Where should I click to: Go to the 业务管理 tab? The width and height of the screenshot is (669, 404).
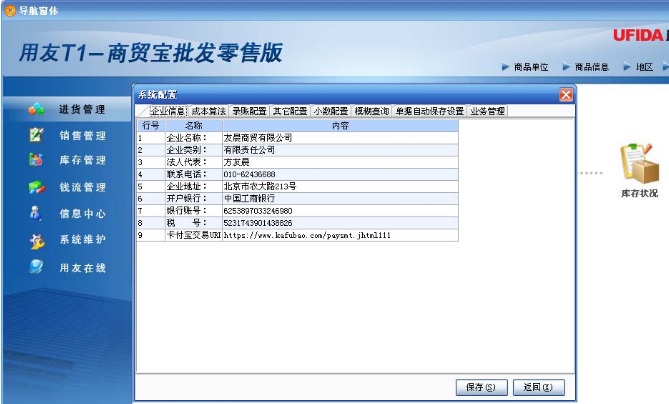click(x=488, y=111)
